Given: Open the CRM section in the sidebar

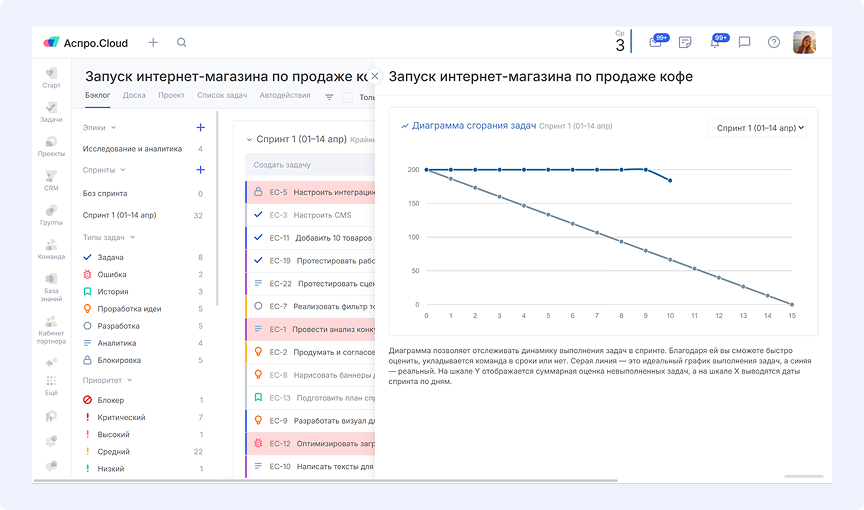Looking at the screenshot, I should (51, 180).
